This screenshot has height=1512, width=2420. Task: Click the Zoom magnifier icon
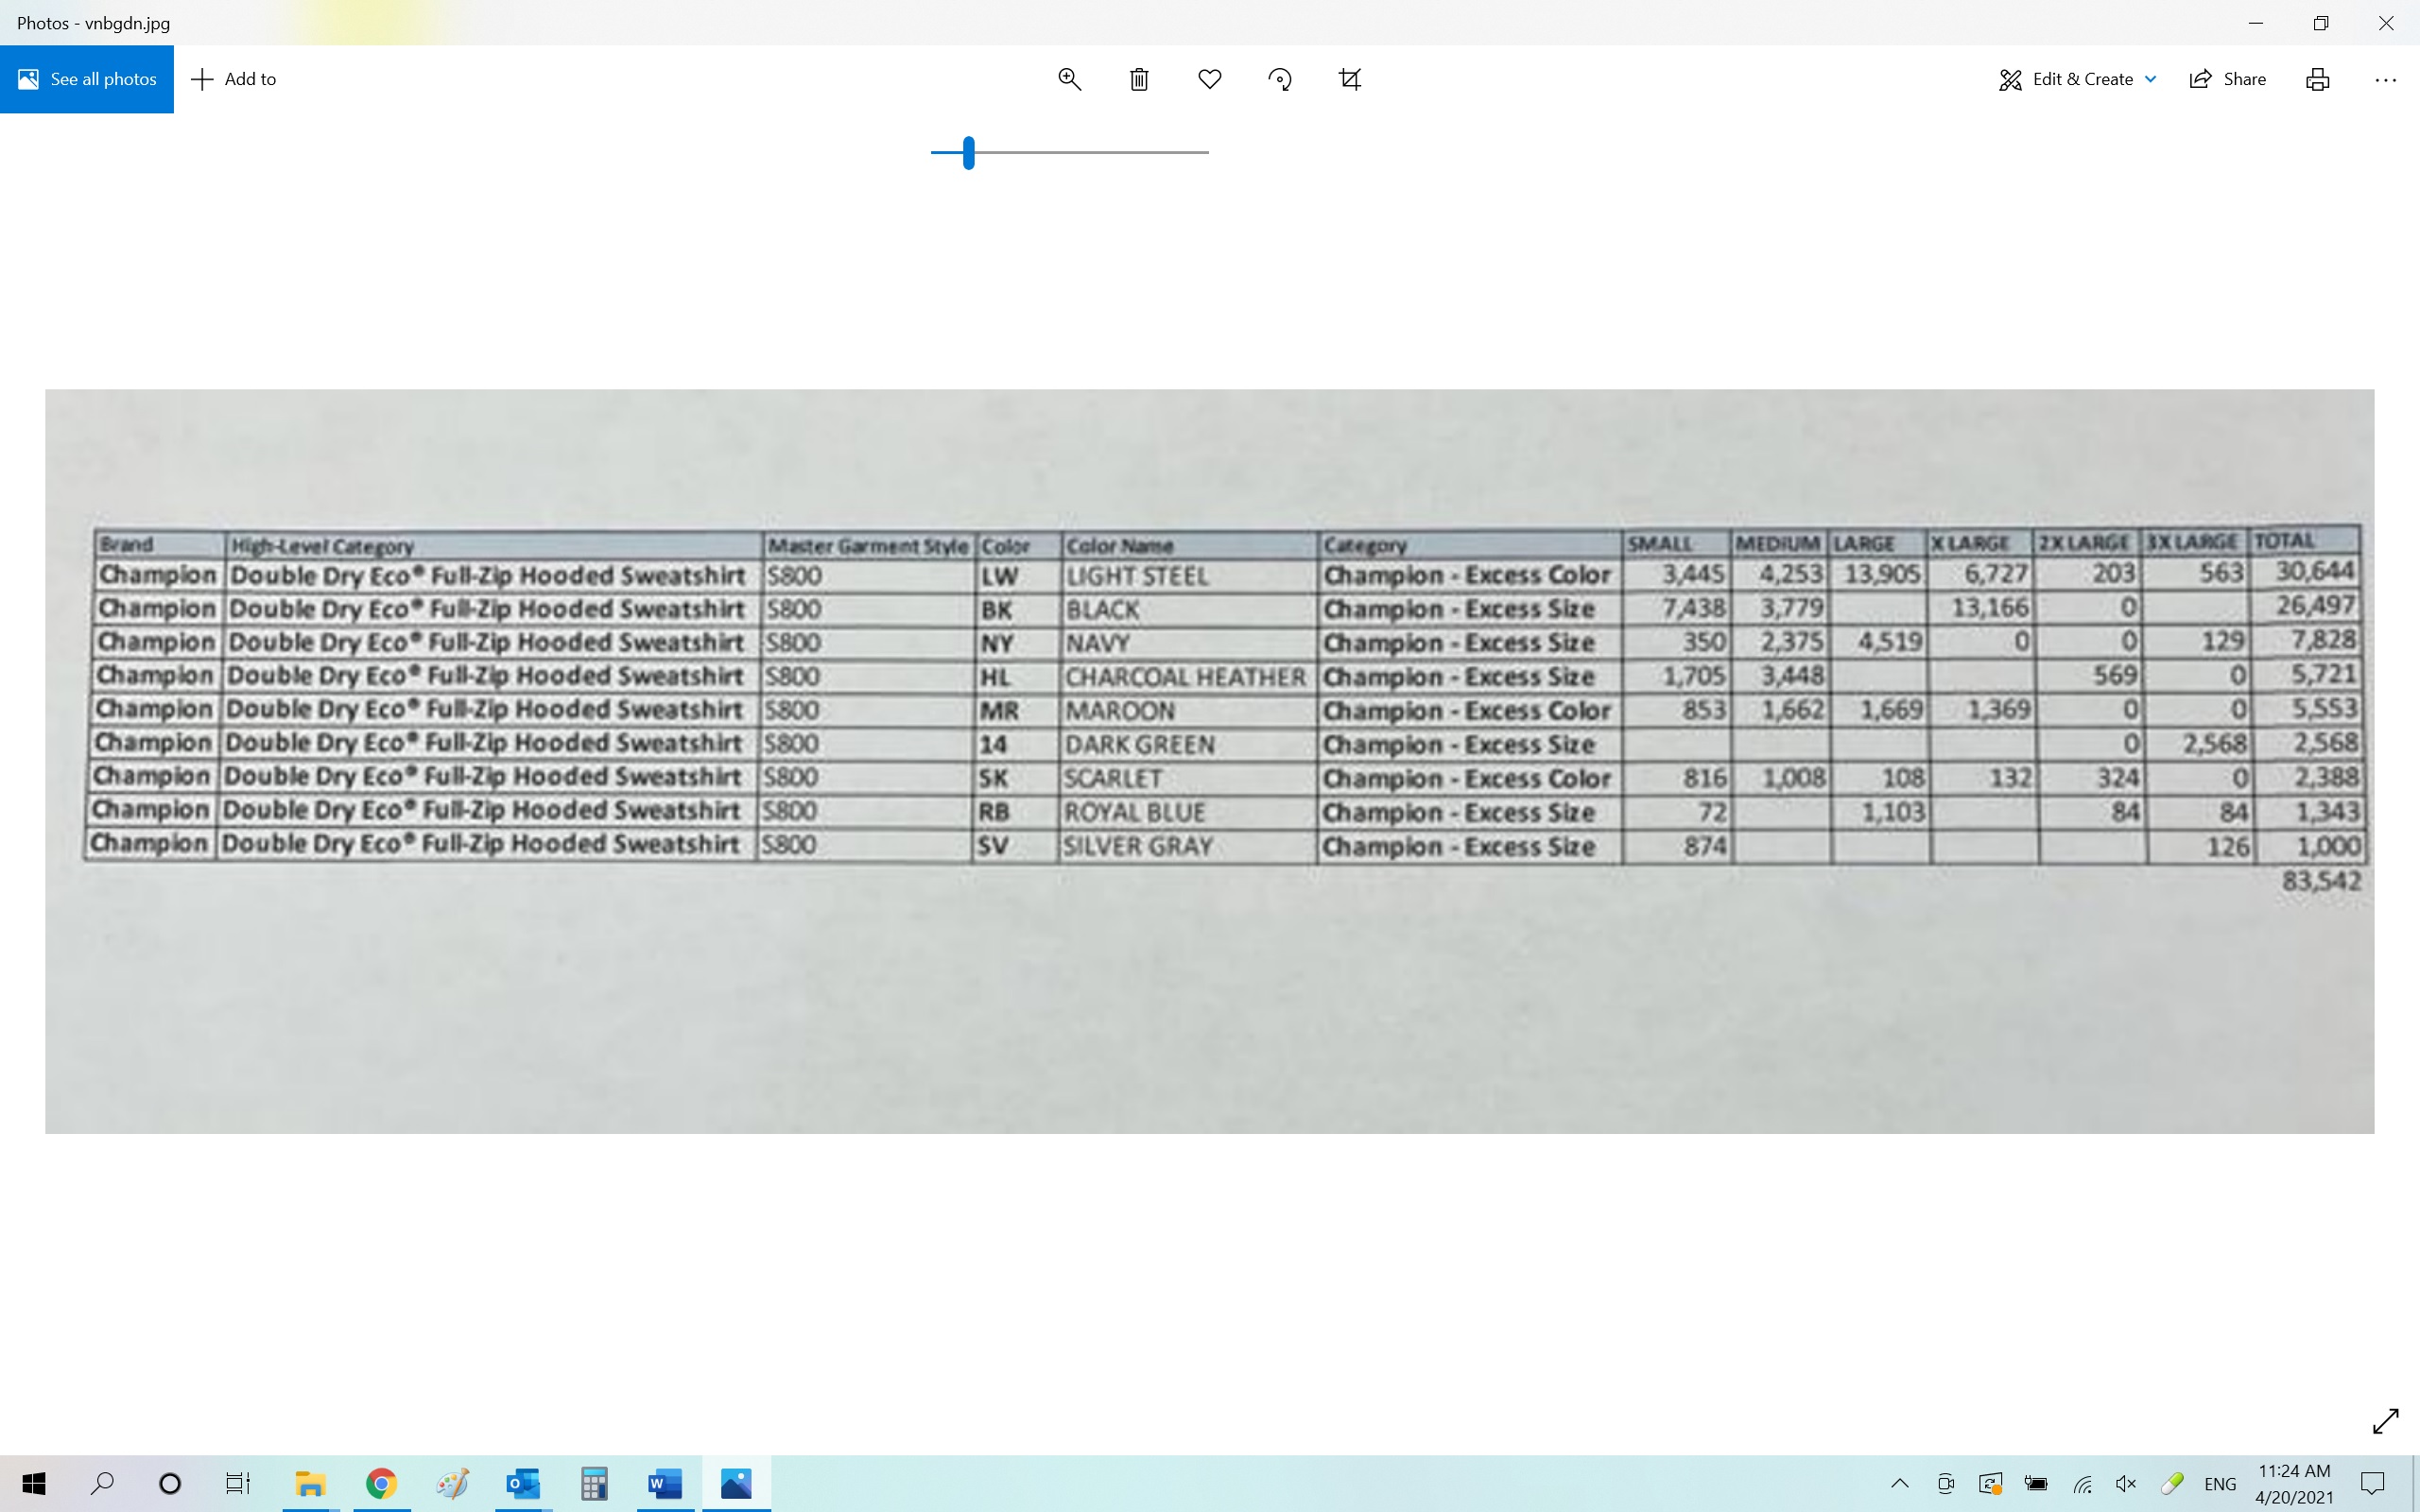point(1069,79)
